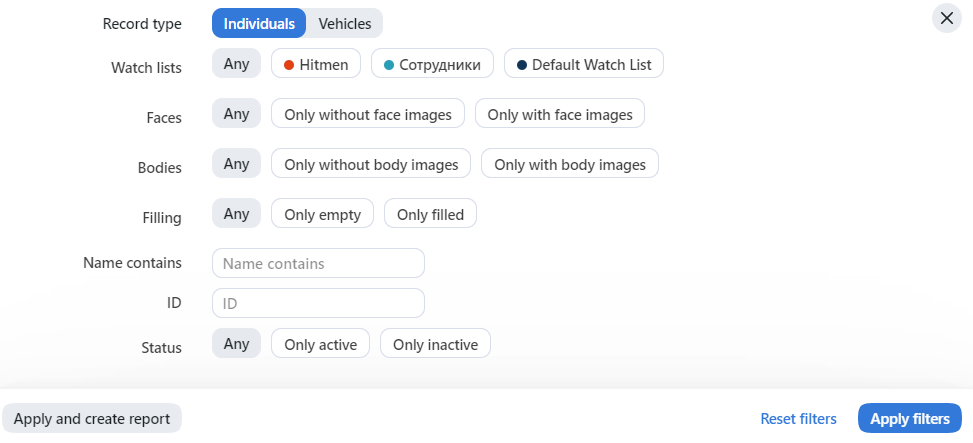Filter only without body images
This screenshot has height=443, width=973.
pyautogui.click(x=371, y=163)
